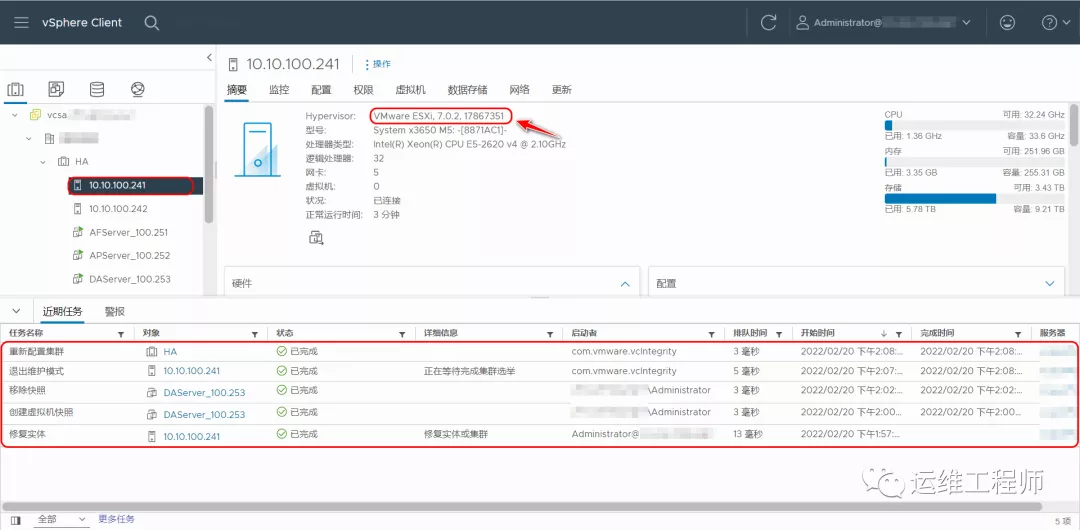Collapse the recent tasks bottom panel

(16, 311)
